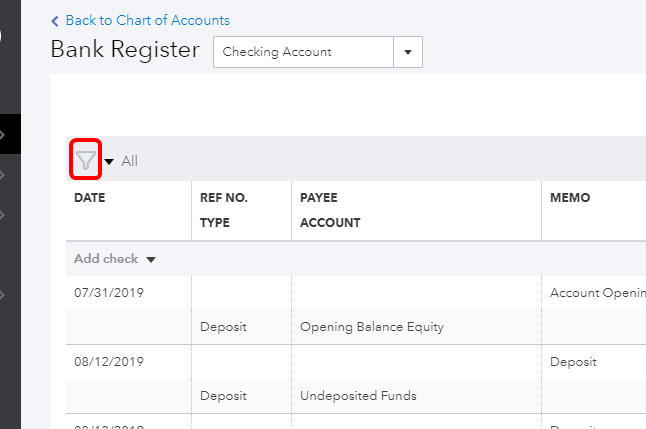Click the account selector's down arrow
The width and height of the screenshot is (646, 429).
[408, 52]
